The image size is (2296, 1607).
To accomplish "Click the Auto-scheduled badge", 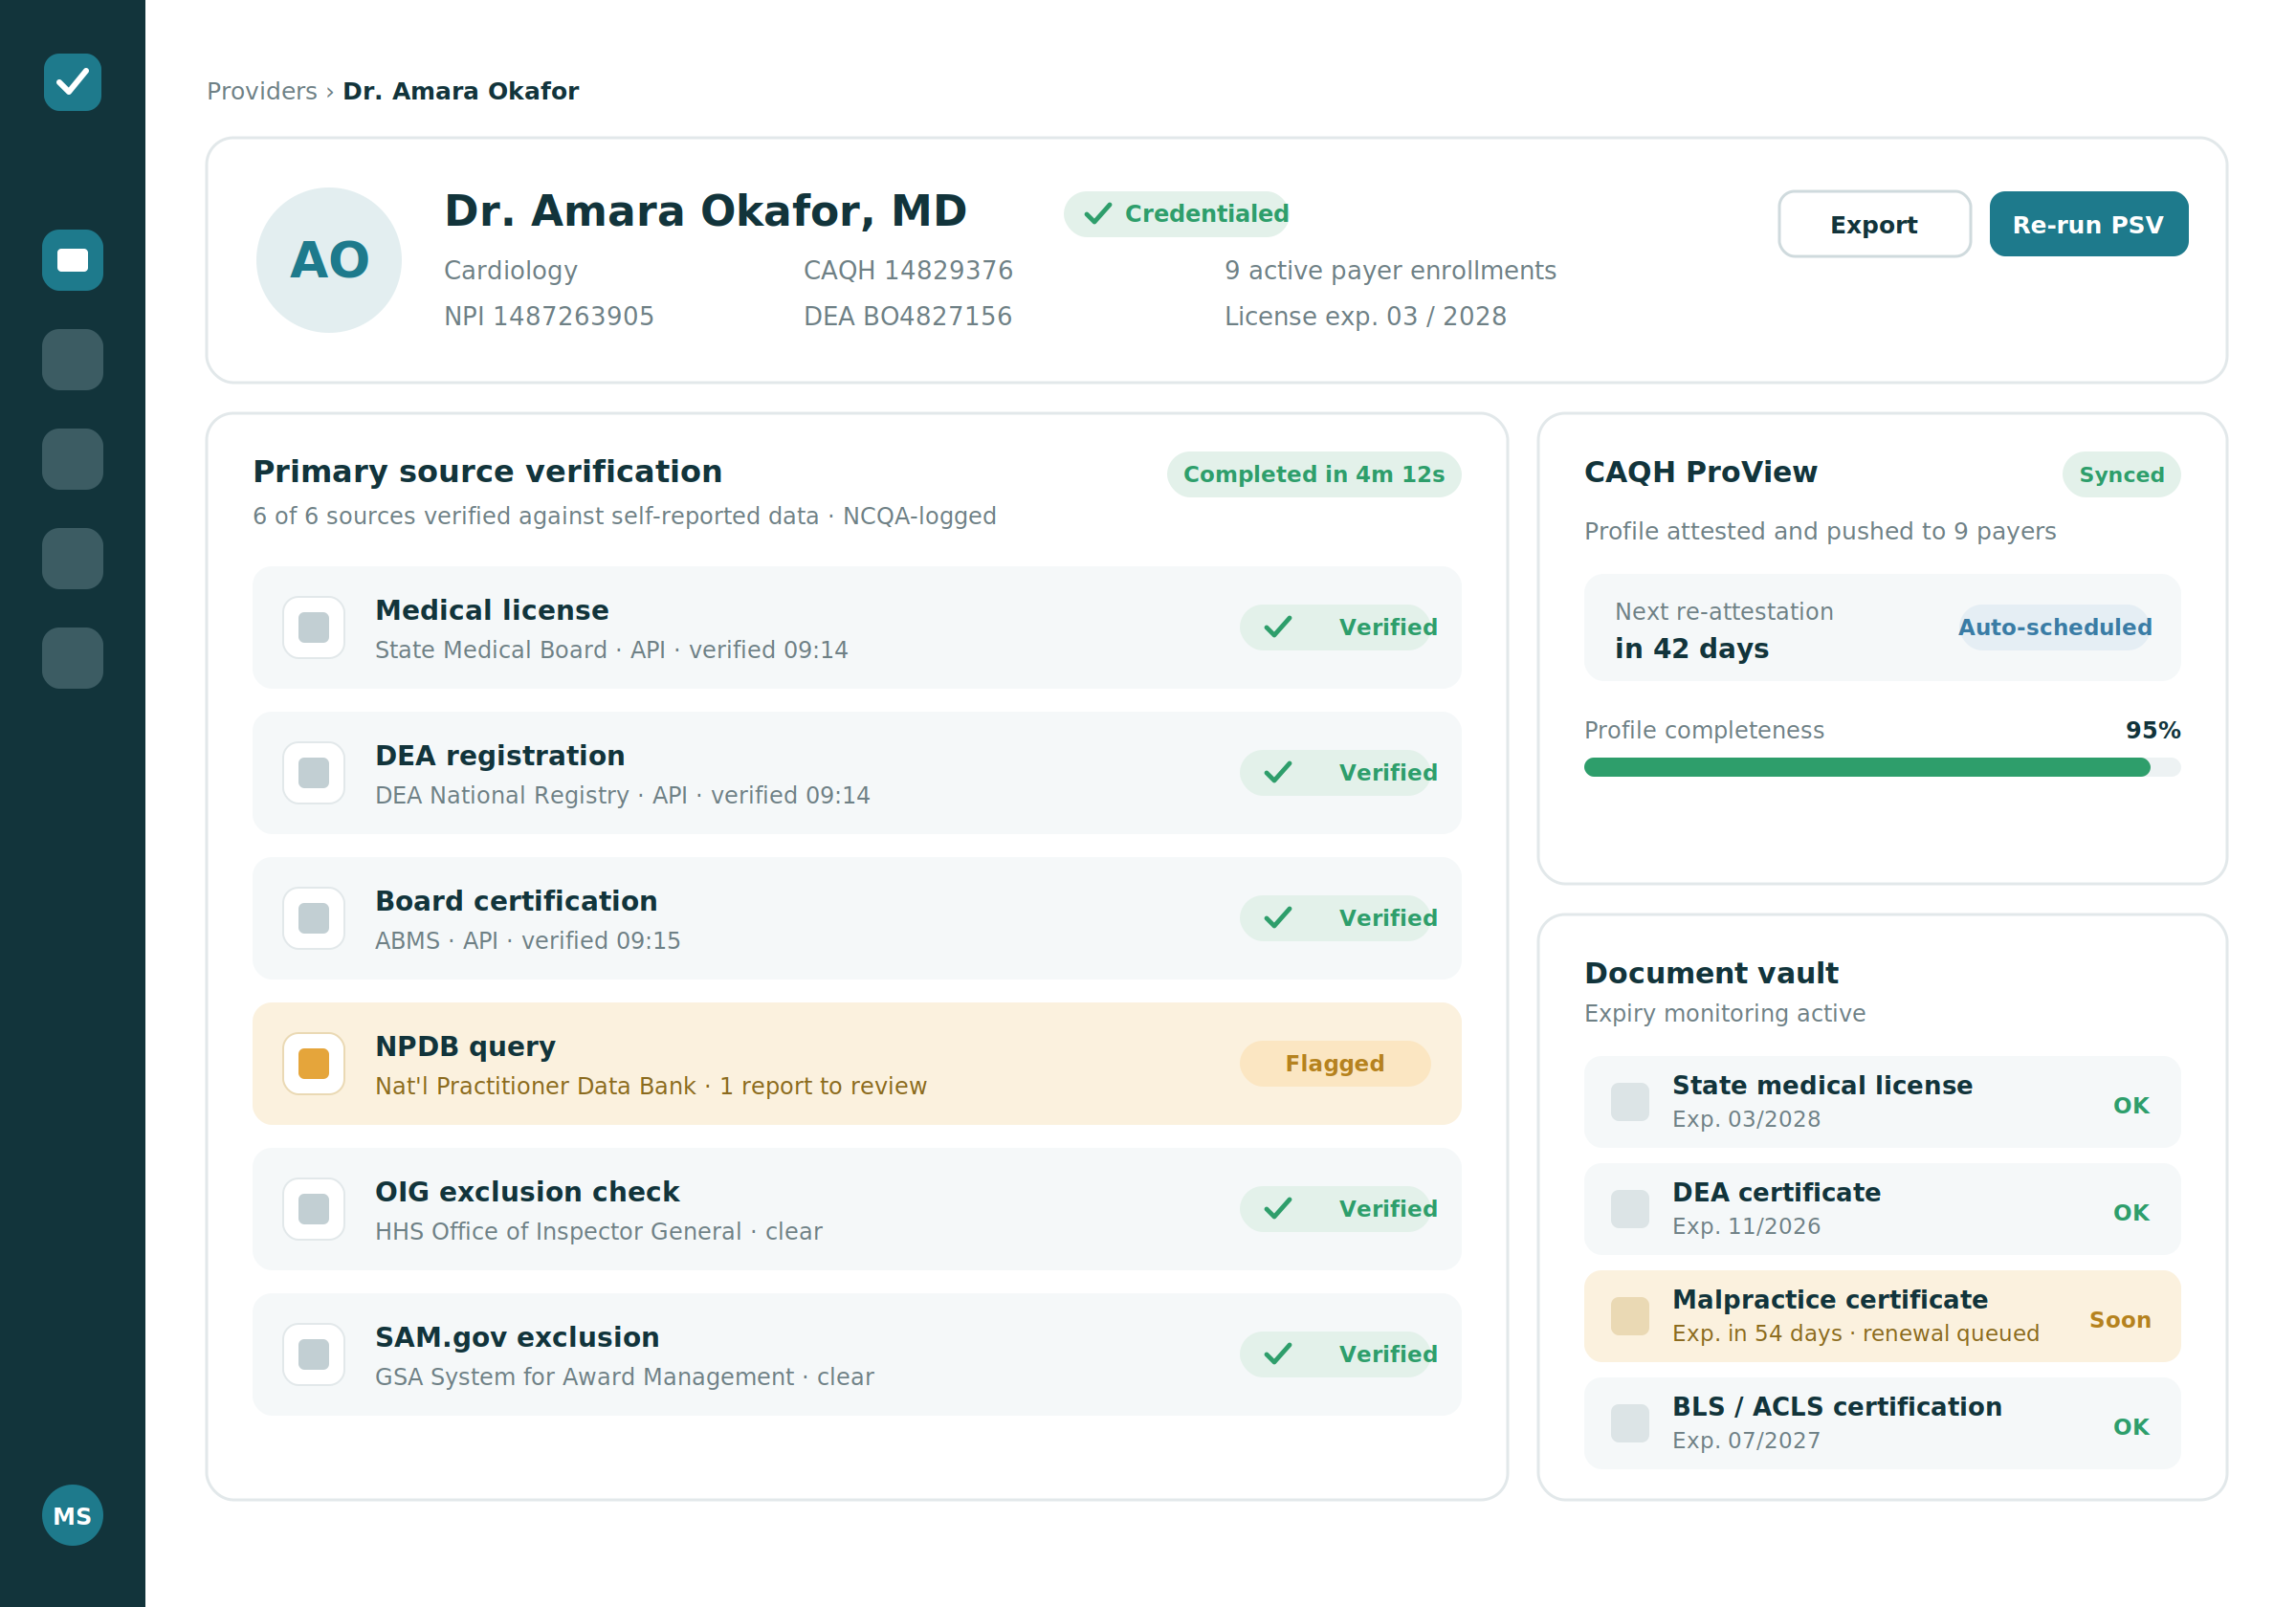I will [x=2055, y=627].
